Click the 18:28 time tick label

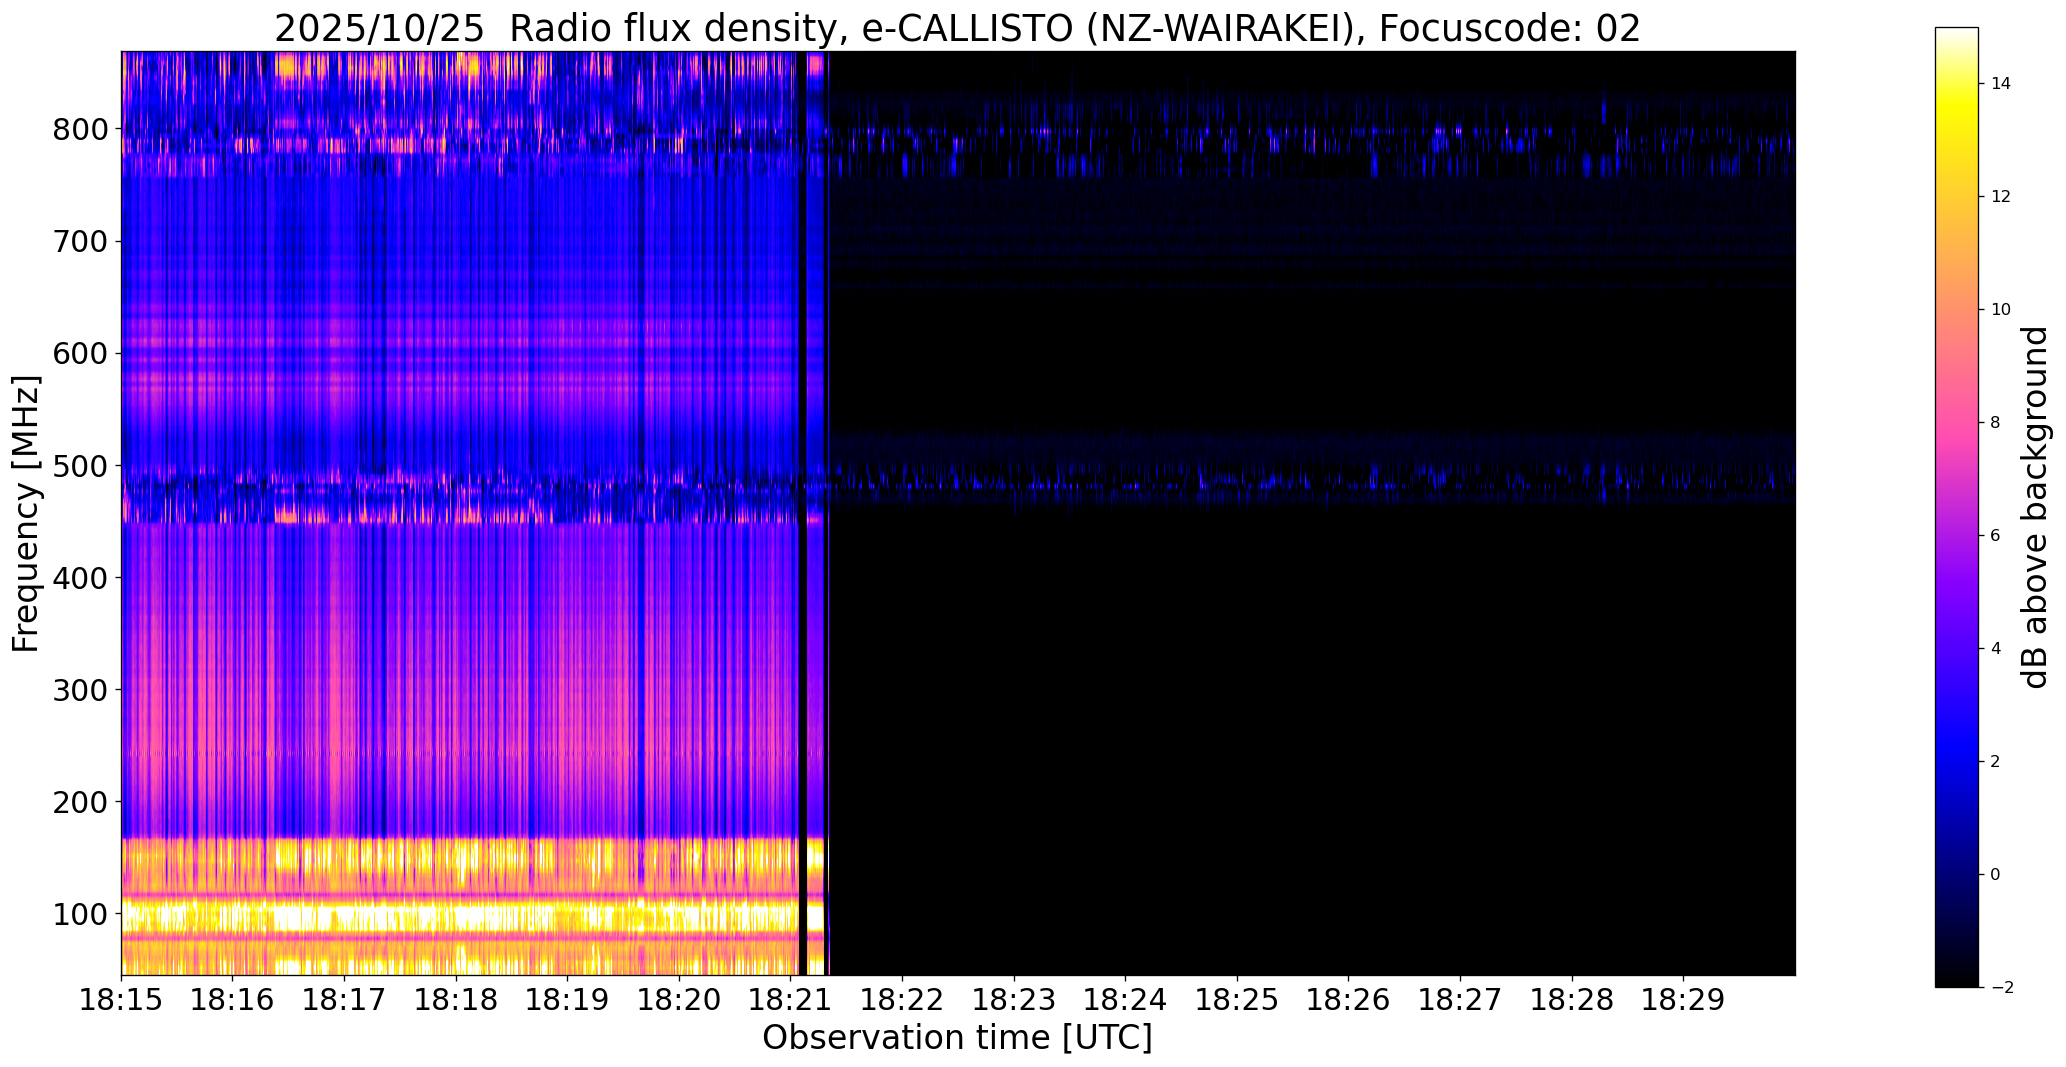point(1572,1000)
